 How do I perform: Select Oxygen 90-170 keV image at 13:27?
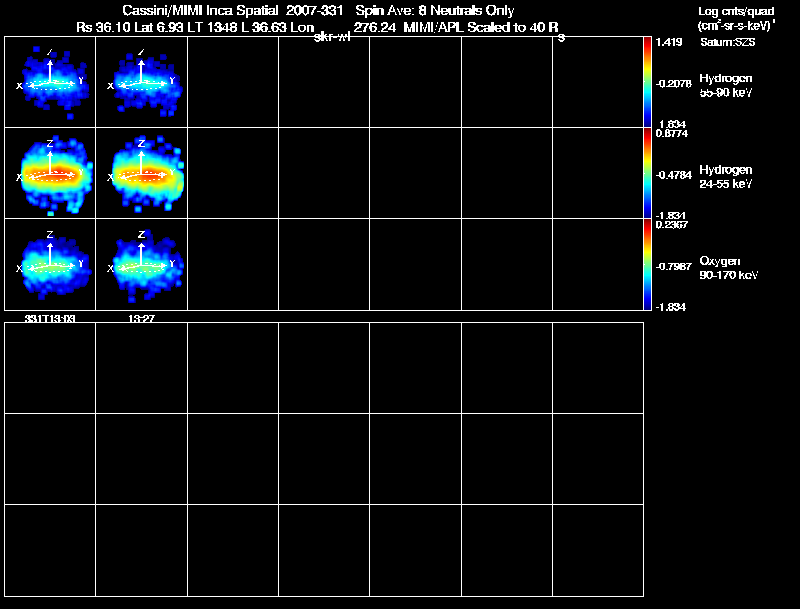point(141,264)
